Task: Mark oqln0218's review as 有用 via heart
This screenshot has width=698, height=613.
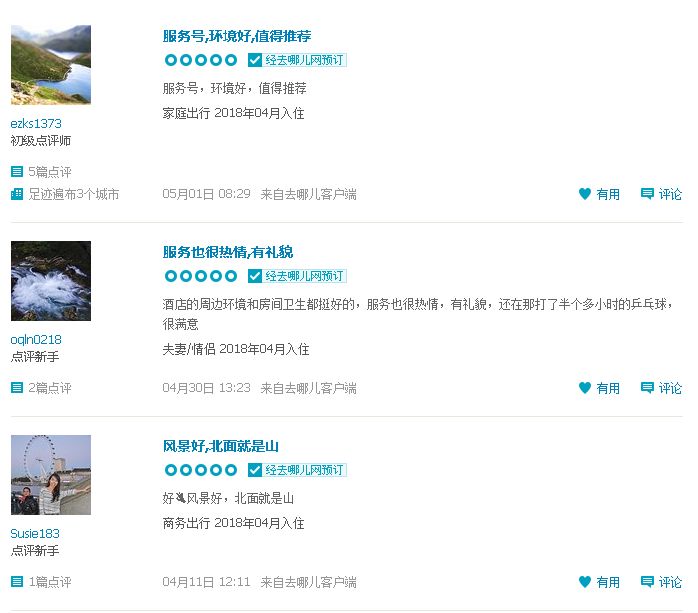Action: tap(584, 388)
